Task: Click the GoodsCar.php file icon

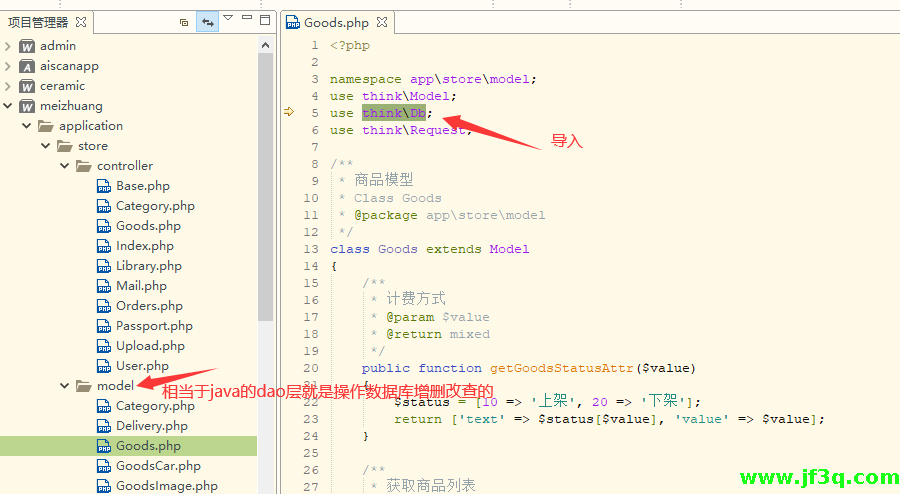Action: (x=104, y=466)
